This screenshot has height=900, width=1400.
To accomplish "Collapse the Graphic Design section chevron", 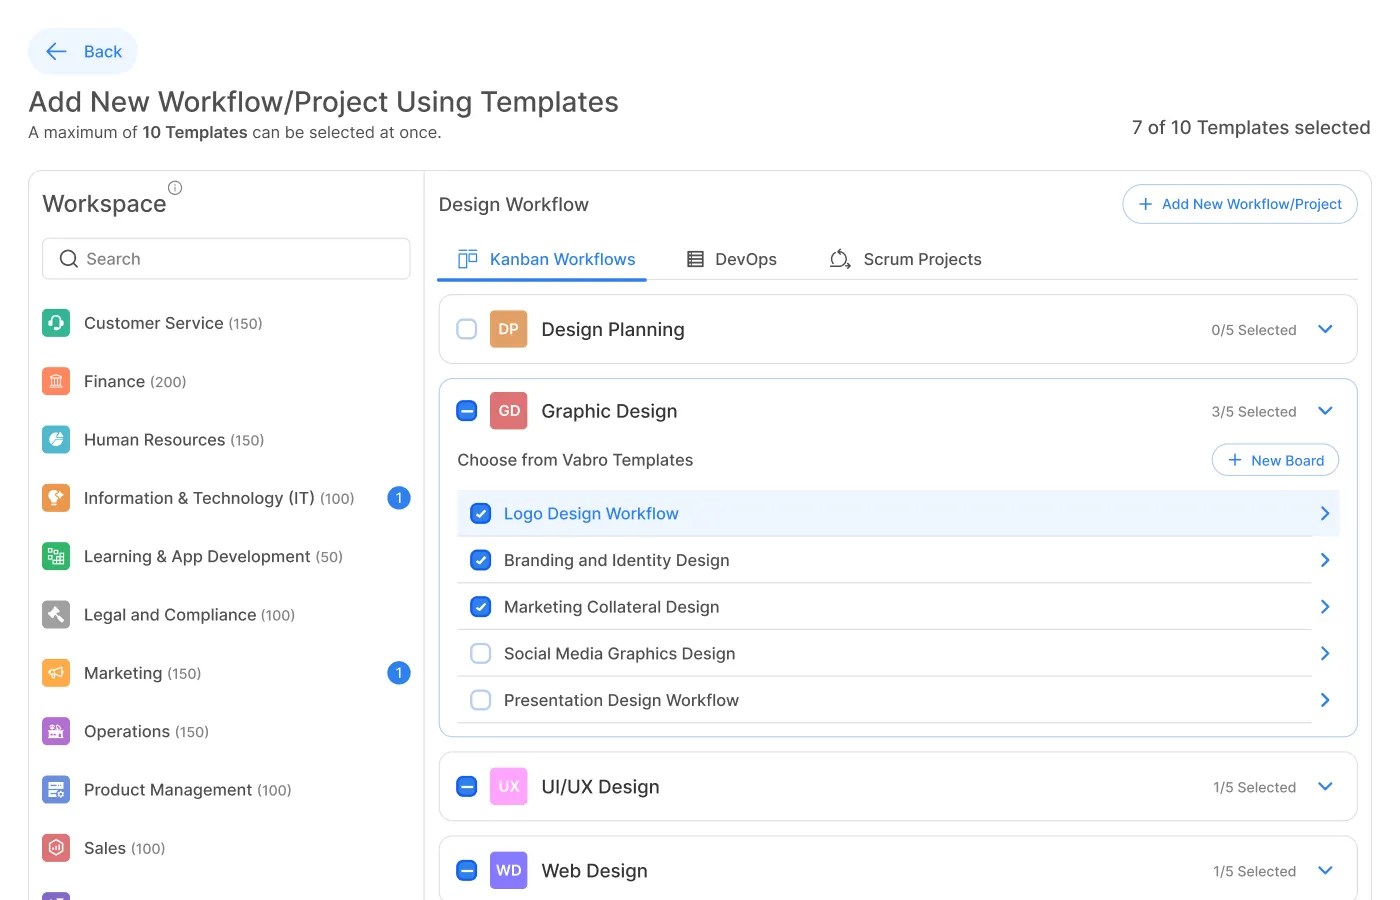I will [x=1325, y=411].
